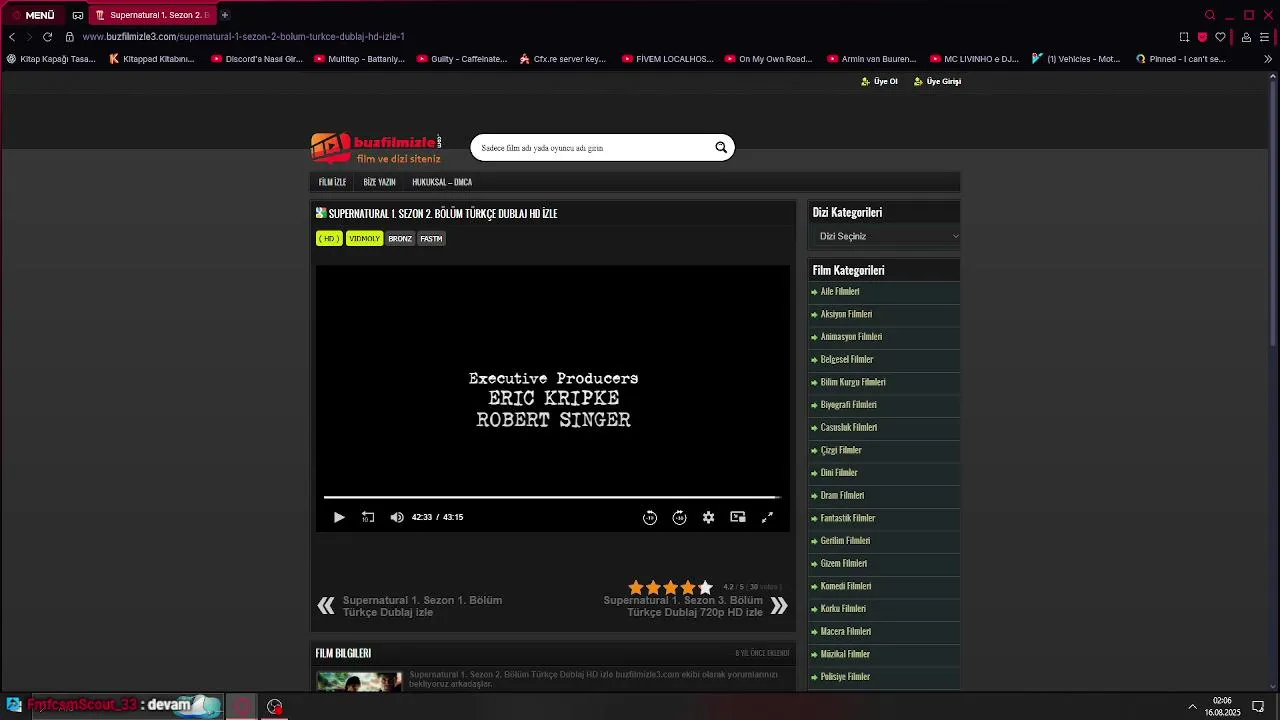1280x720 pixels.
Task: Open Aile Filmleri category
Action: coord(840,292)
